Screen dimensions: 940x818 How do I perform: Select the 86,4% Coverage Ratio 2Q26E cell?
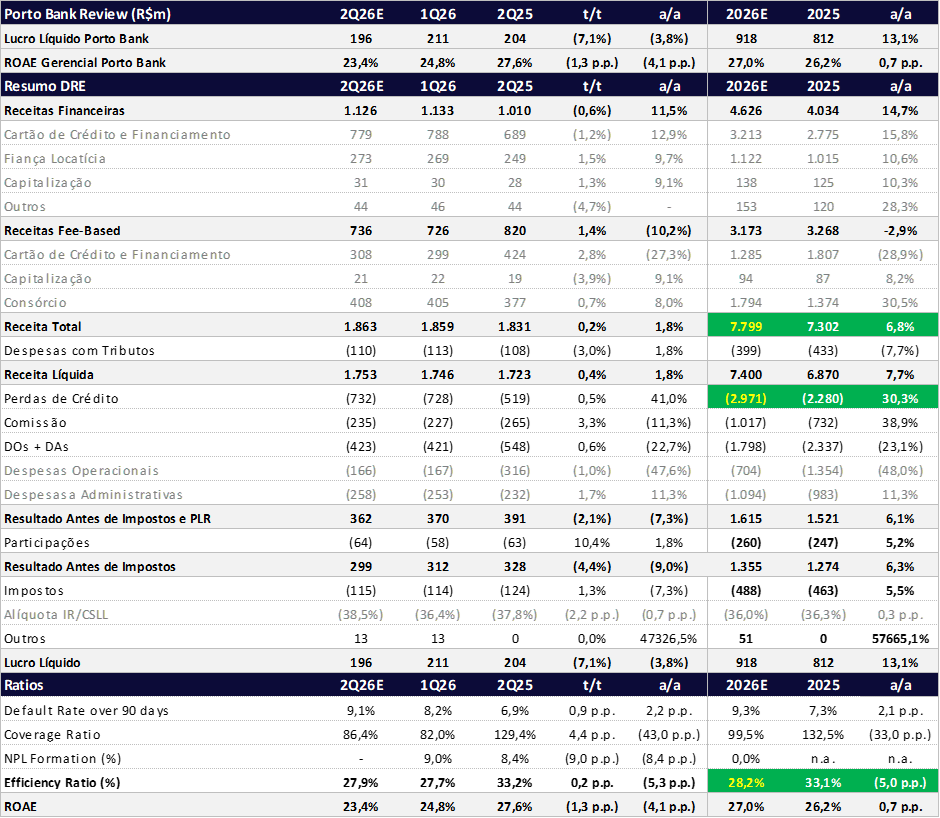tap(360, 734)
